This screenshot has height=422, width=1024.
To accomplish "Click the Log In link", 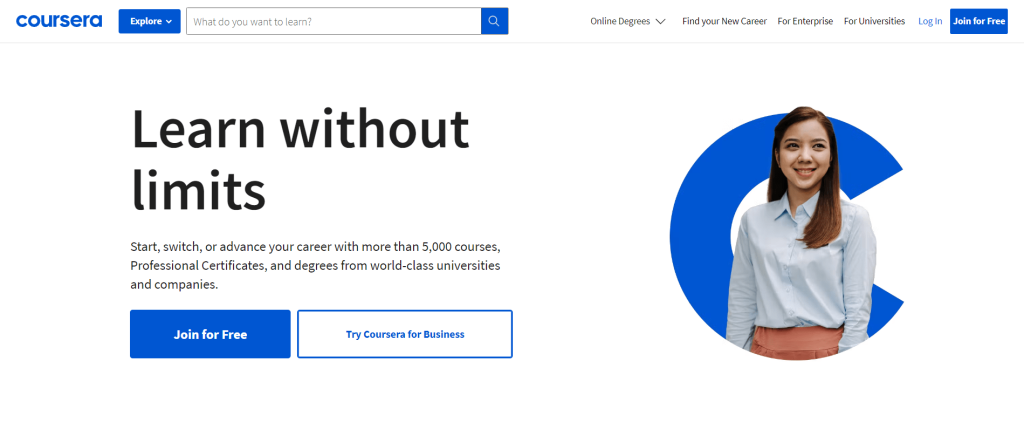I will pos(930,21).
